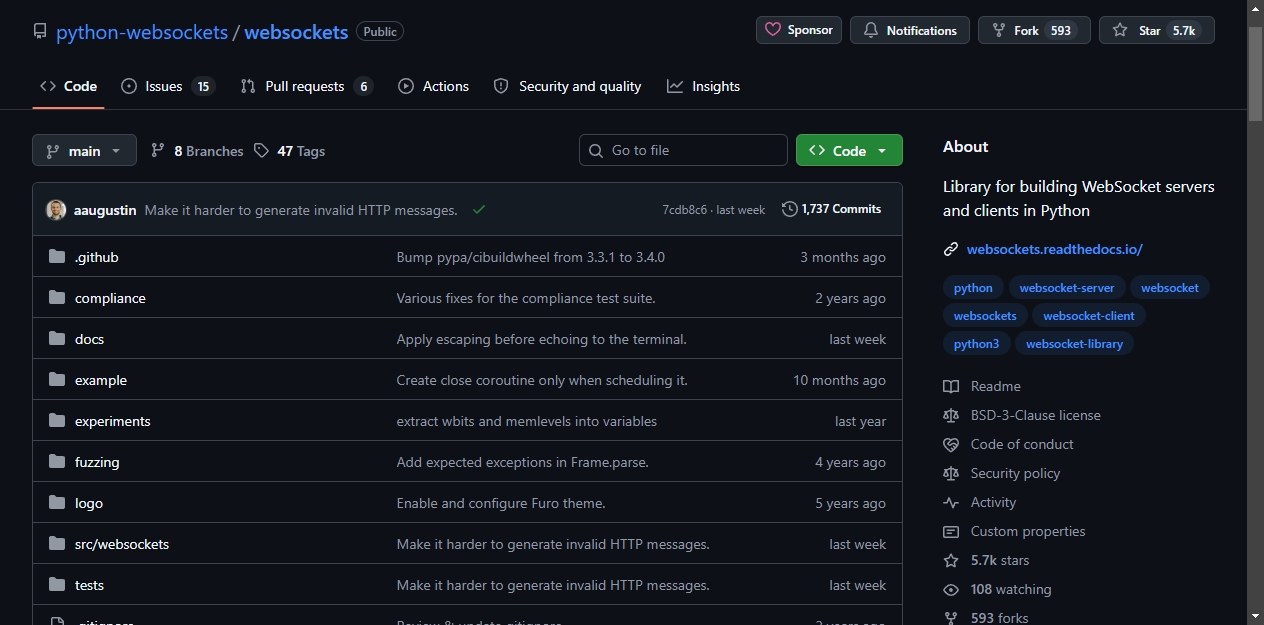Viewport: 1264px width, 625px height.
Task: View the 47 Tags link
Action: [x=289, y=151]
